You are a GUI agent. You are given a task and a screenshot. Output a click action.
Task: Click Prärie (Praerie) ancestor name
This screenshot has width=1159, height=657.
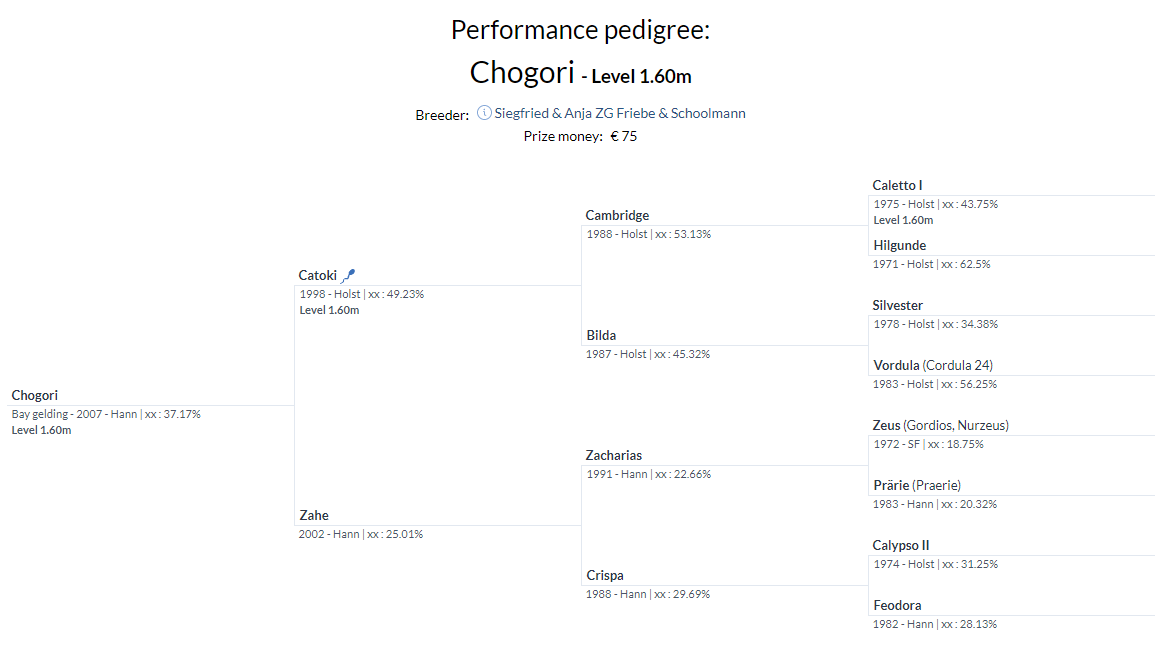point(916,486)
